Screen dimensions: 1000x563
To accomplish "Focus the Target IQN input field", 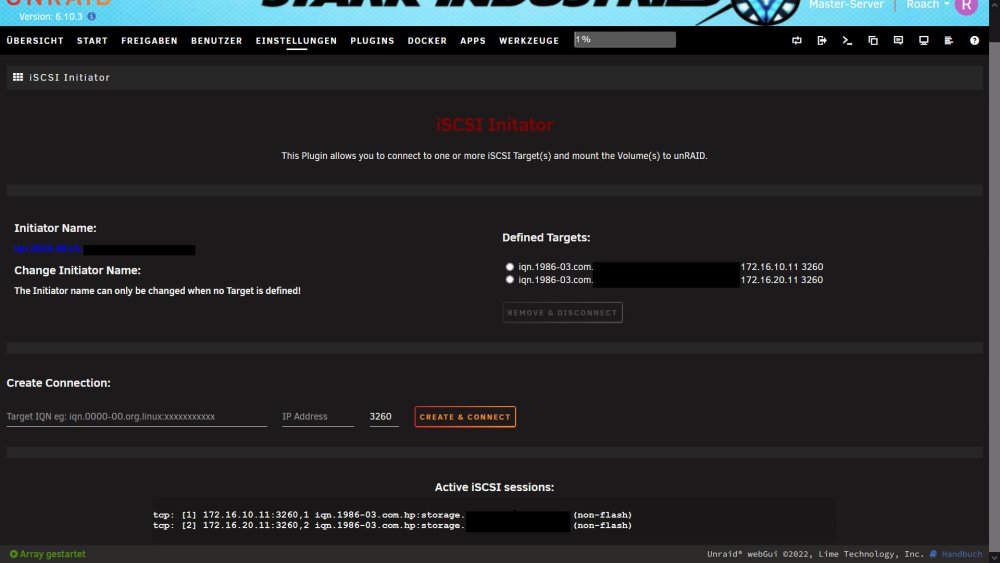I will (x=136, y=416).
